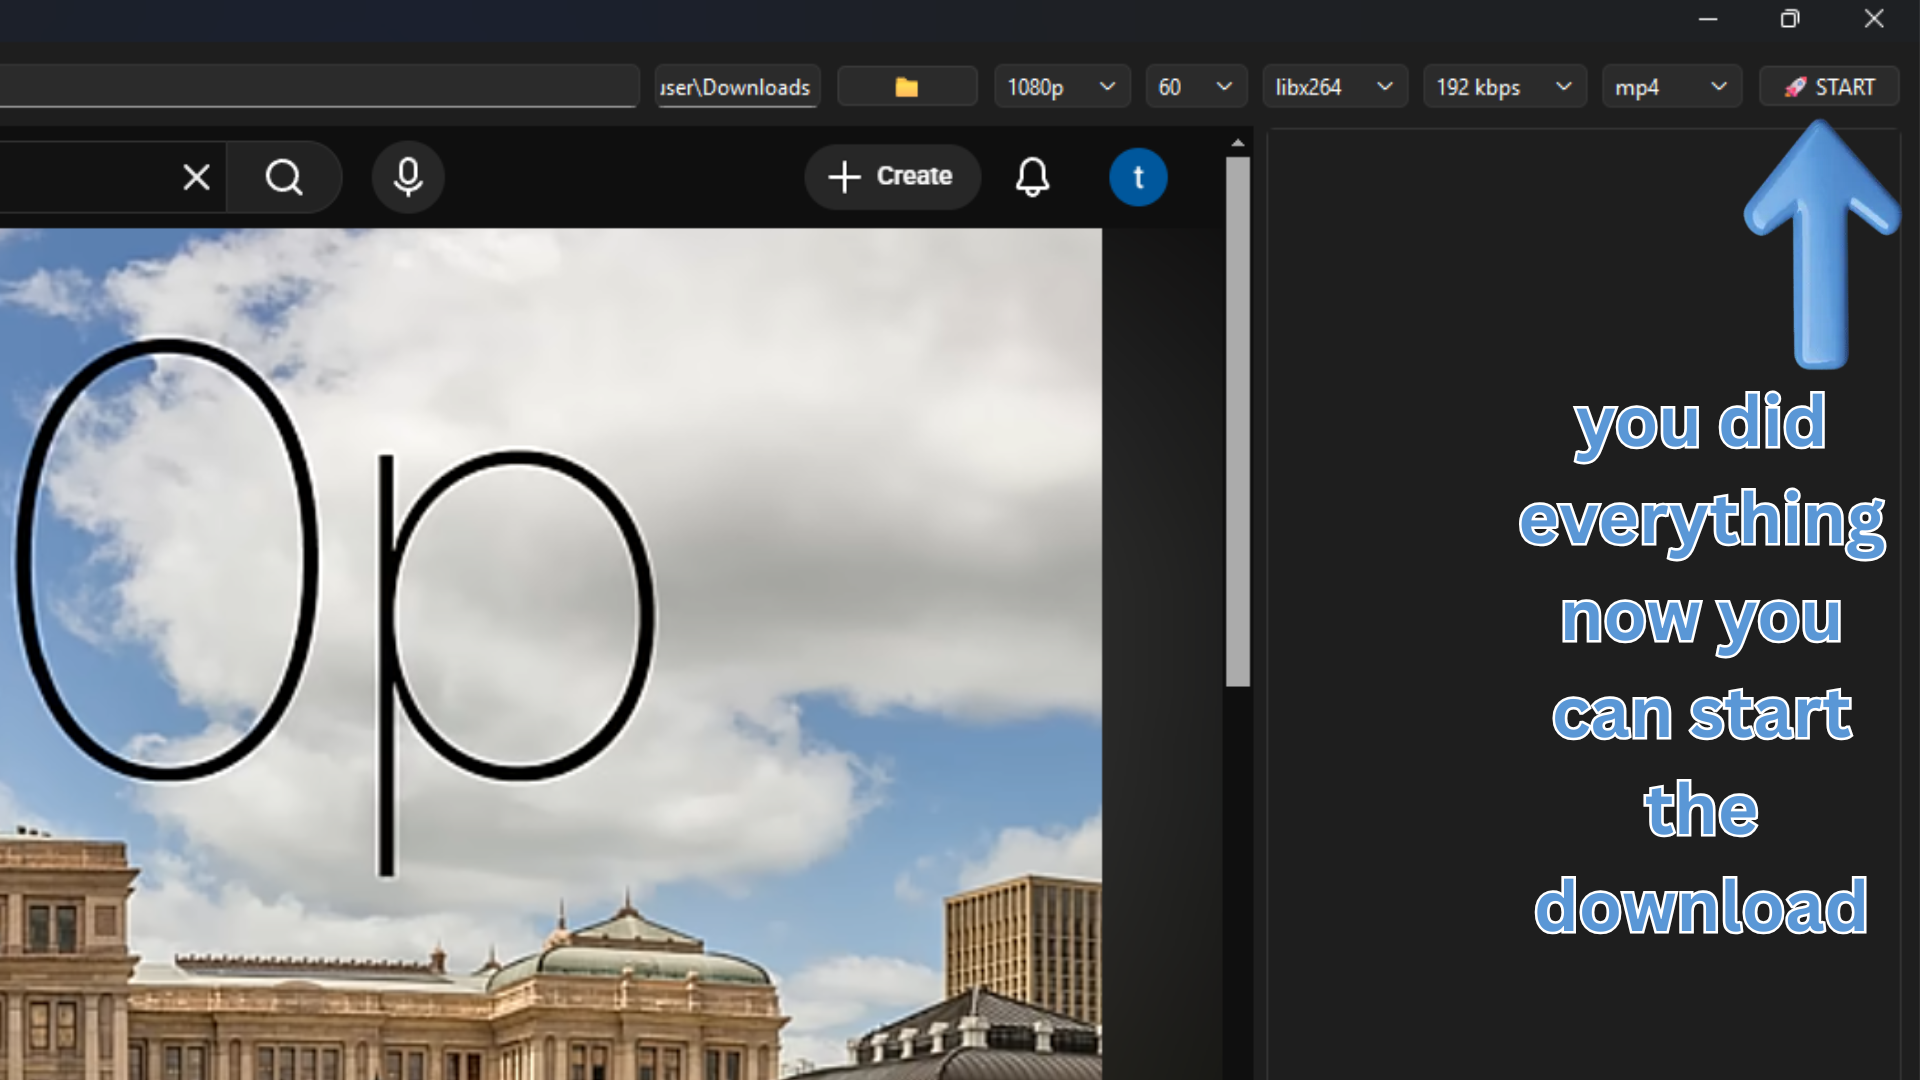Expand the libx264 codec dropdown
The image size is (1920, 1080).
(1334, 87)
